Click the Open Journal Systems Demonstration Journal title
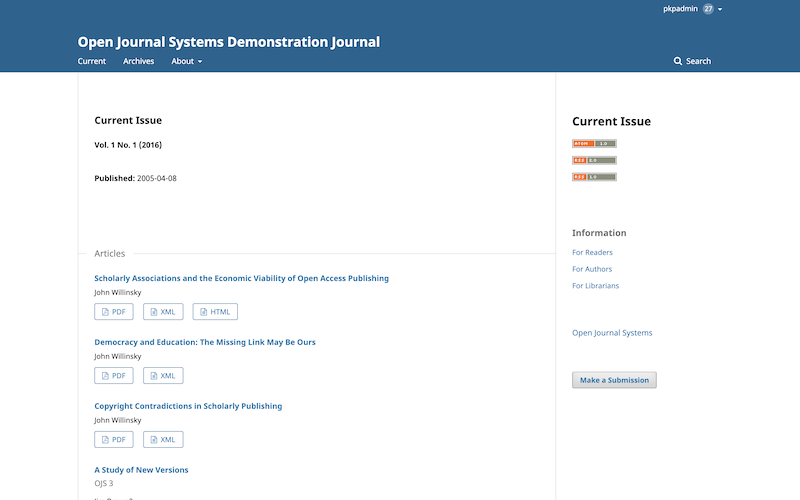Screen dimensions: 800x500 coord(228,42)
